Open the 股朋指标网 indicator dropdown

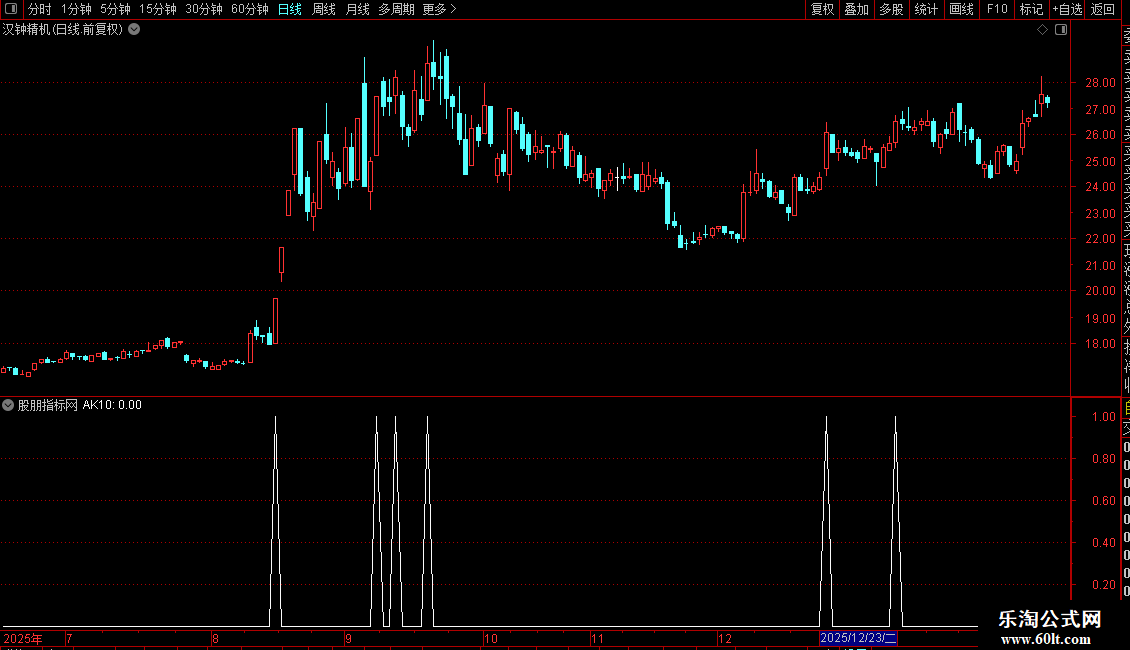(8, 405)
